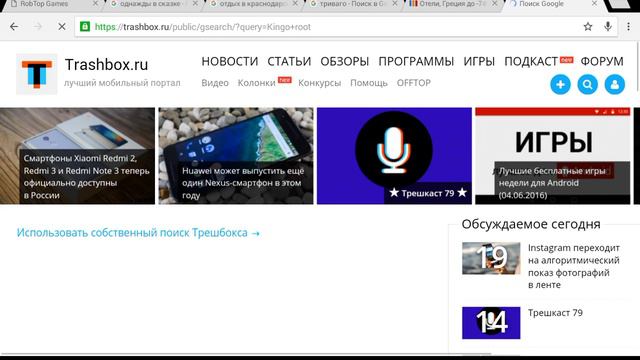Click the blue plus add button
Viewport: 640px width, 360px height.
tap(560, 84)
